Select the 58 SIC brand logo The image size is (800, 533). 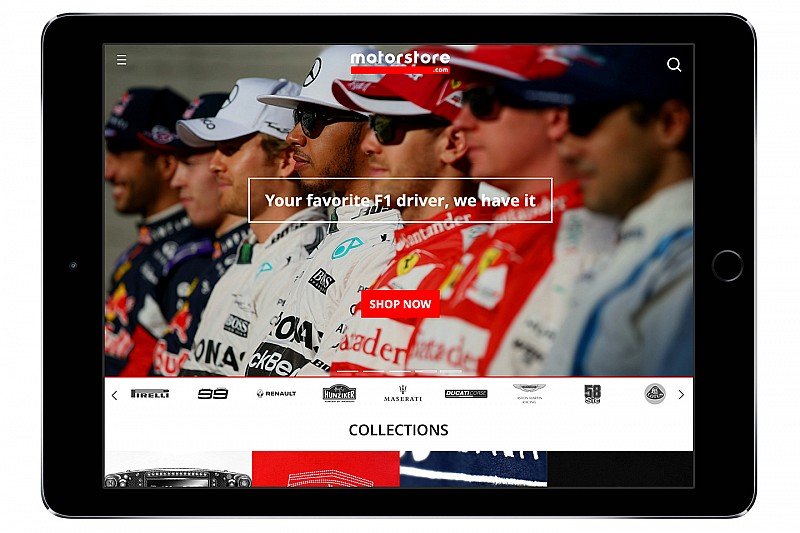[592, 394]
